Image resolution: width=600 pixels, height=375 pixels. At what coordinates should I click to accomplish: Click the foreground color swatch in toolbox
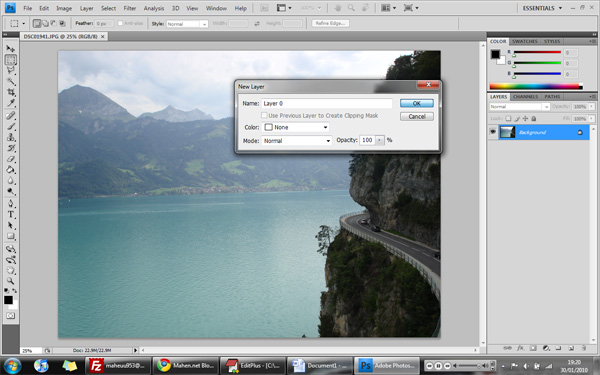point(8,300)
